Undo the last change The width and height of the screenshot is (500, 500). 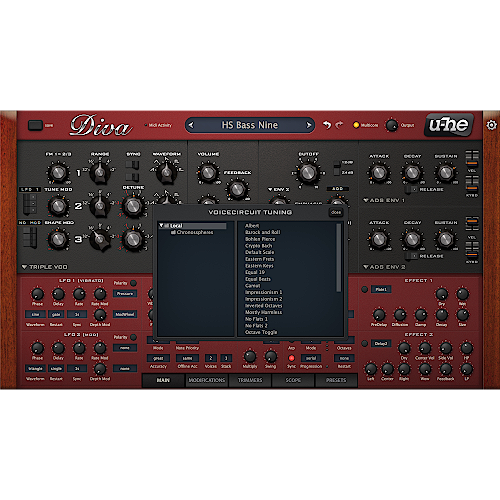click(x=327, y=125)
